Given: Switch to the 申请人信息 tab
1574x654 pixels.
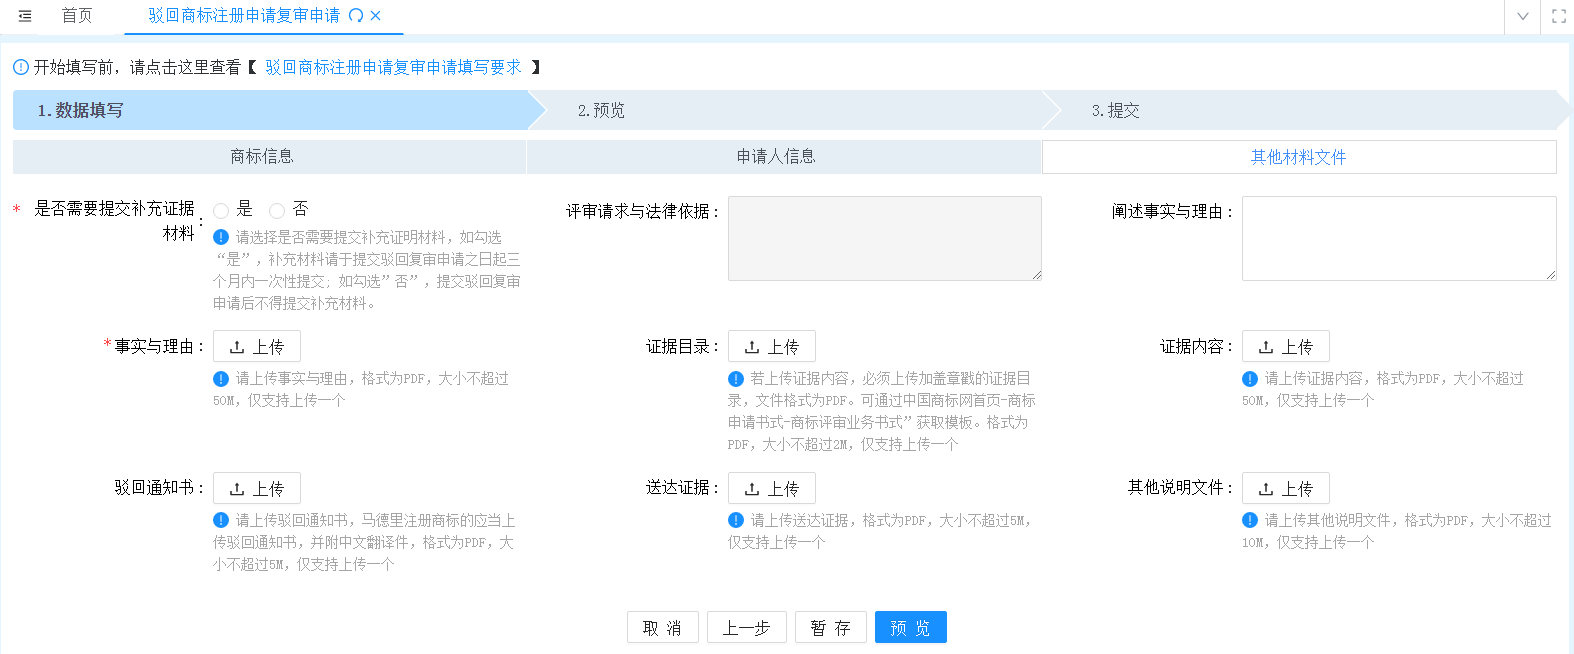Looking at the screenshot, I should [x=776, y=157].
